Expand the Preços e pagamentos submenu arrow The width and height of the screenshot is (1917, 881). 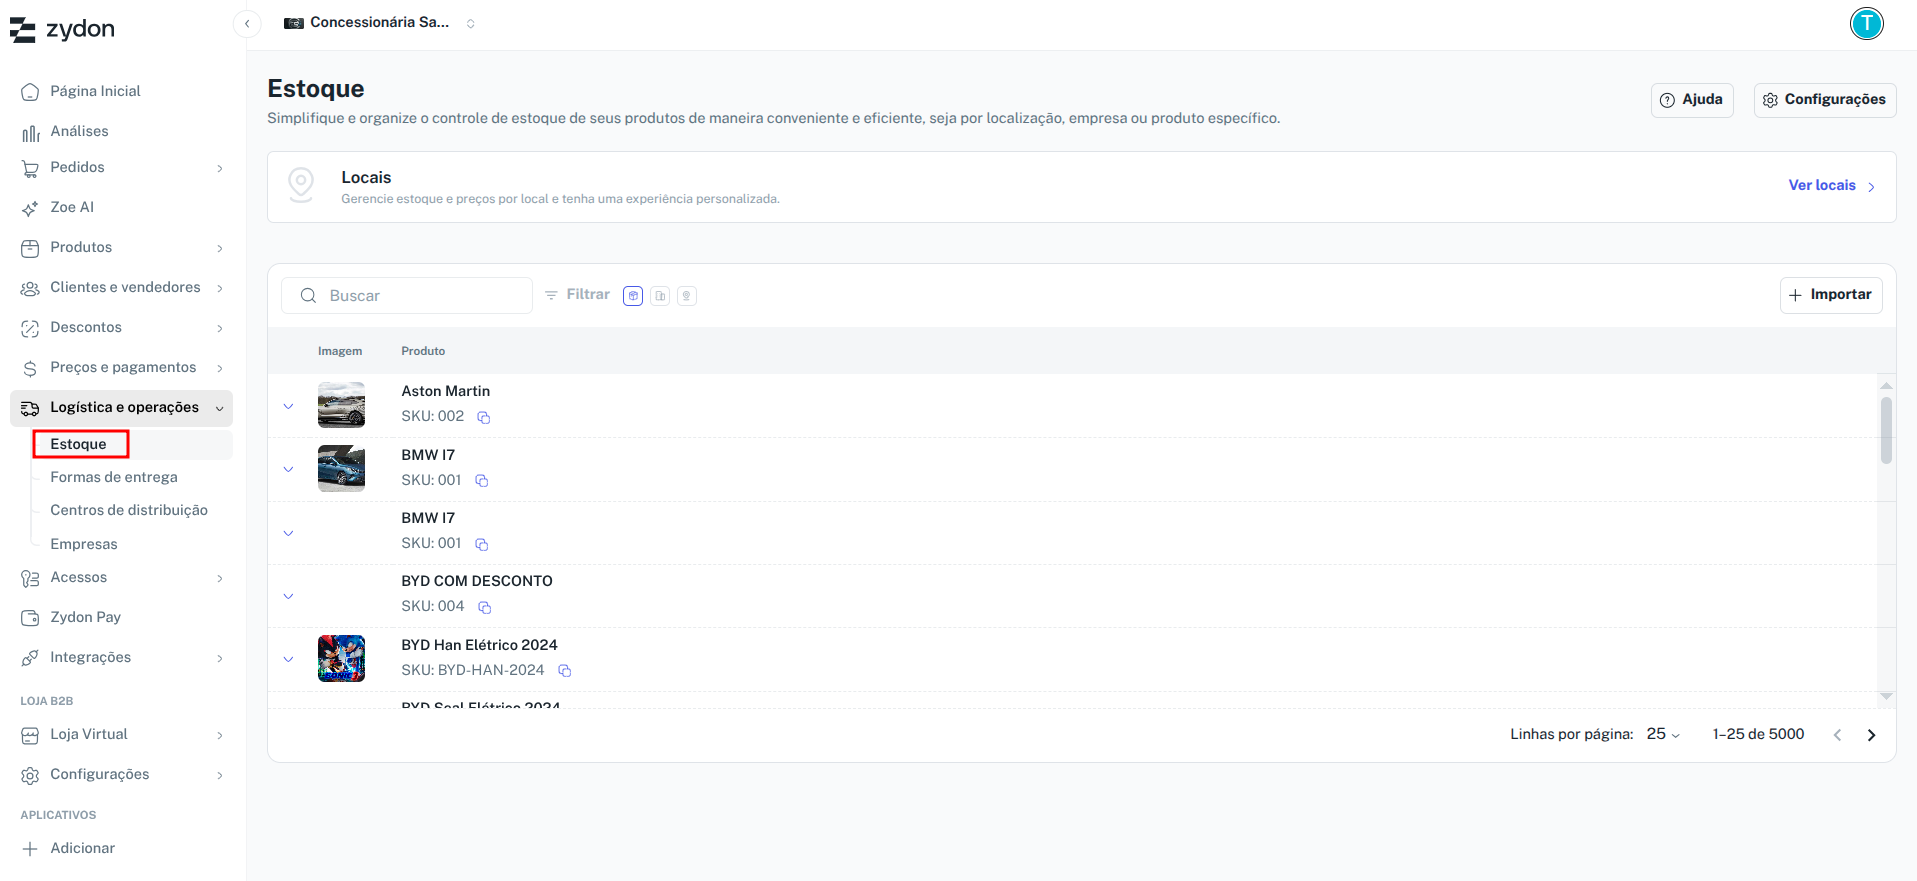pos(220,368)
